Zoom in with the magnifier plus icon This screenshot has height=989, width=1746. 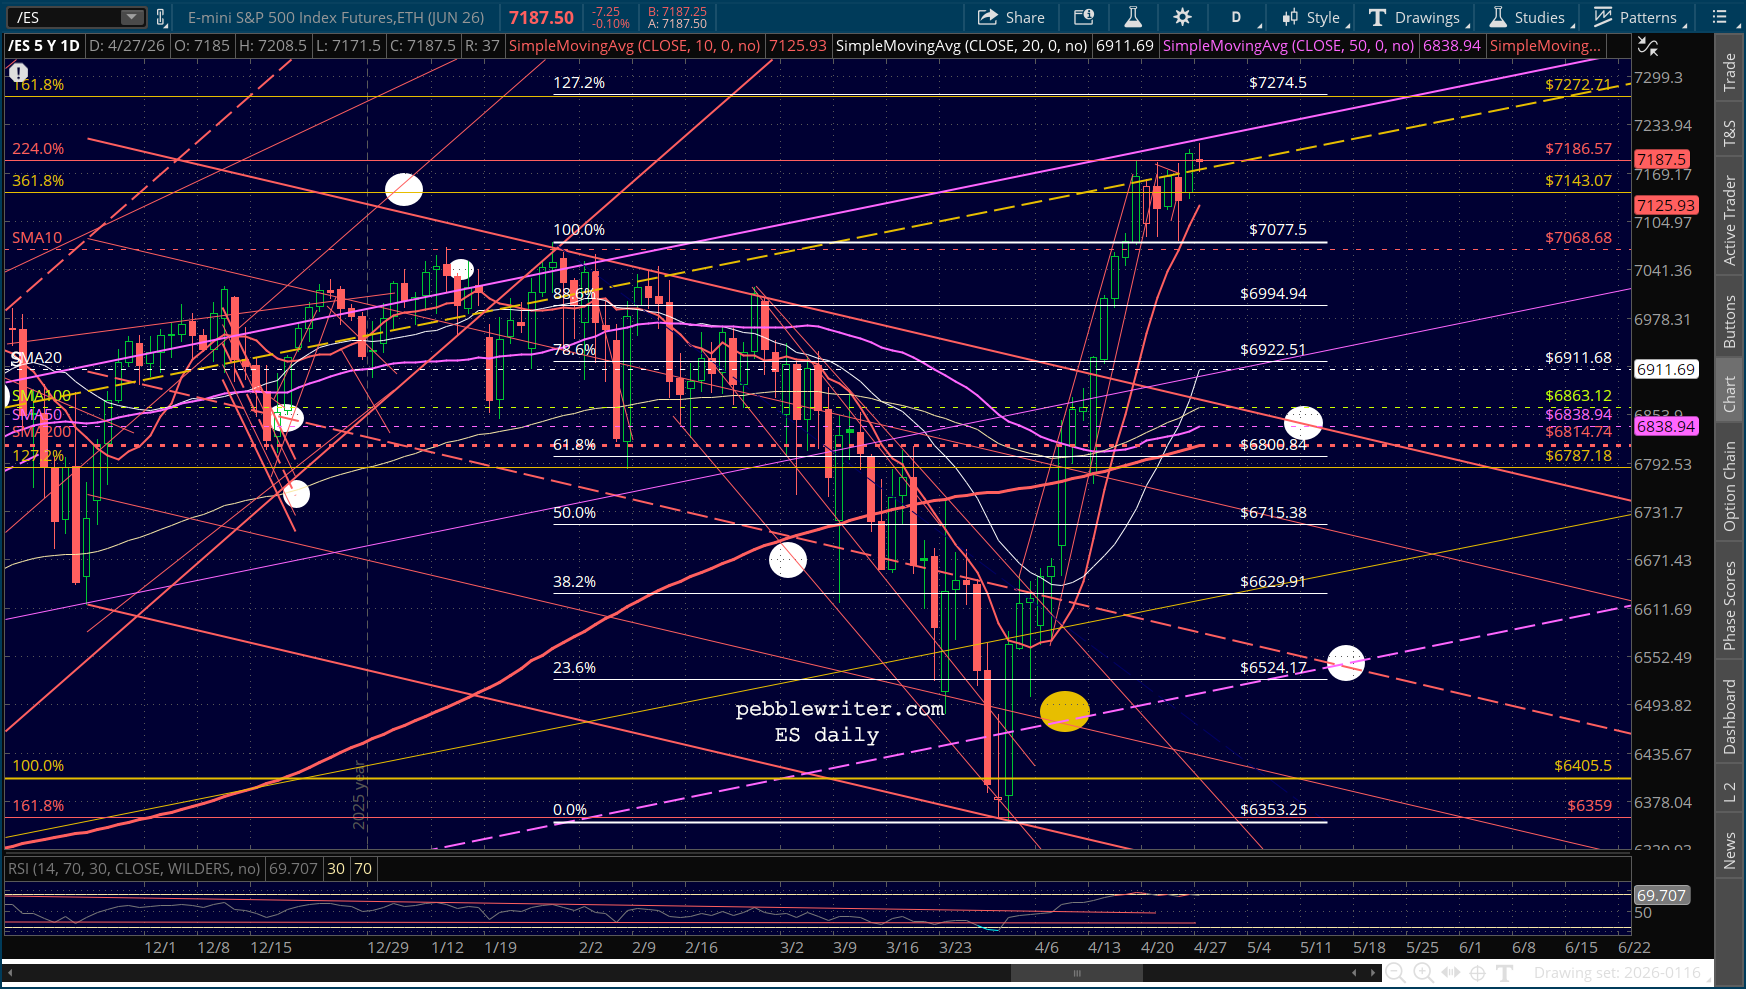(1423, 973)
